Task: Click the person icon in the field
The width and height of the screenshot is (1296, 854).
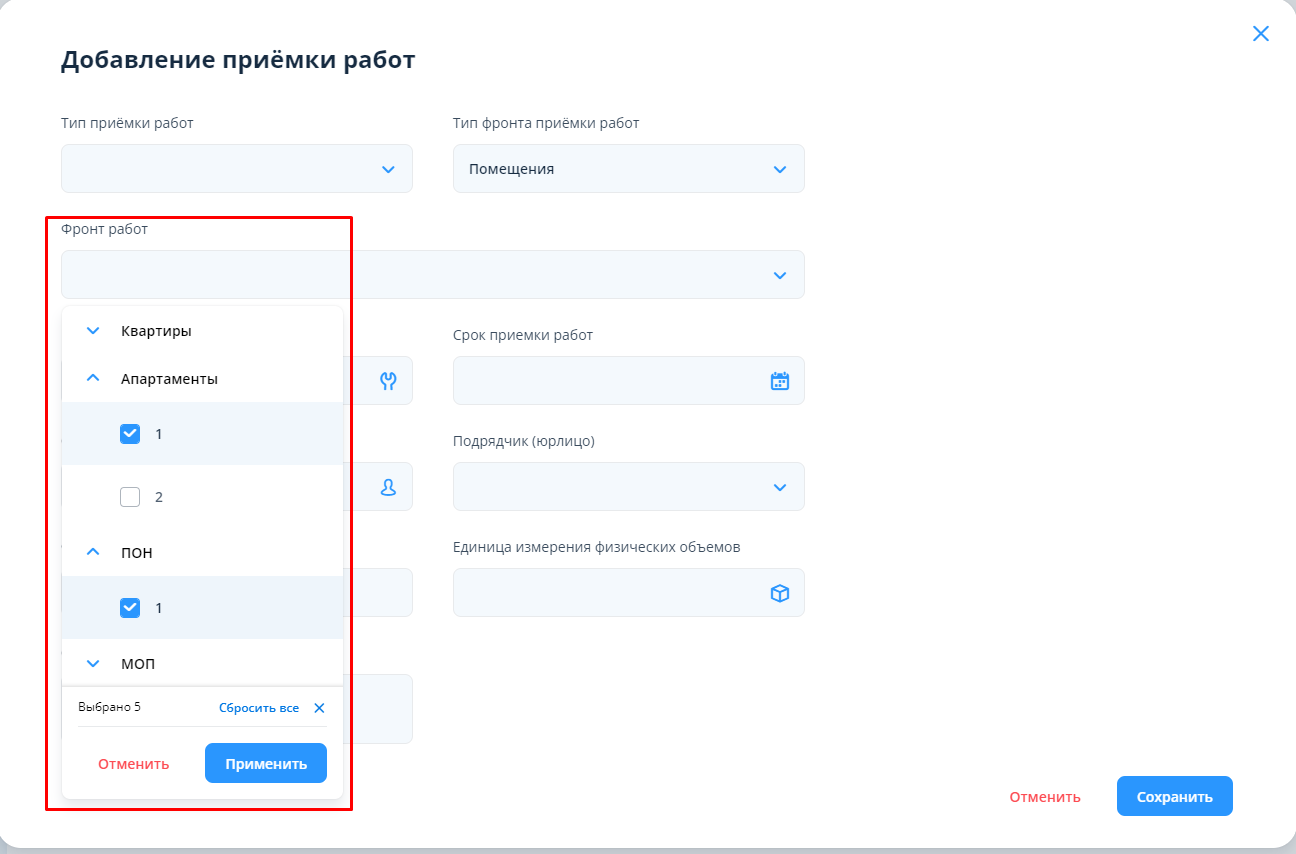Action: pos(388,487)
